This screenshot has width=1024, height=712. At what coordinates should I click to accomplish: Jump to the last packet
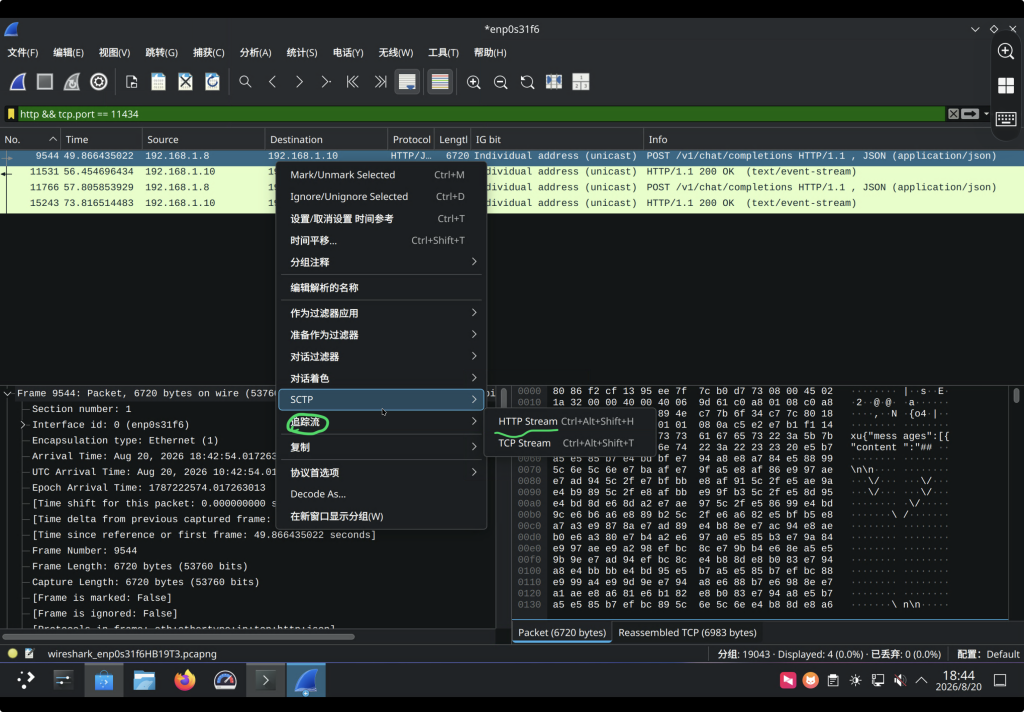[380, 82]
